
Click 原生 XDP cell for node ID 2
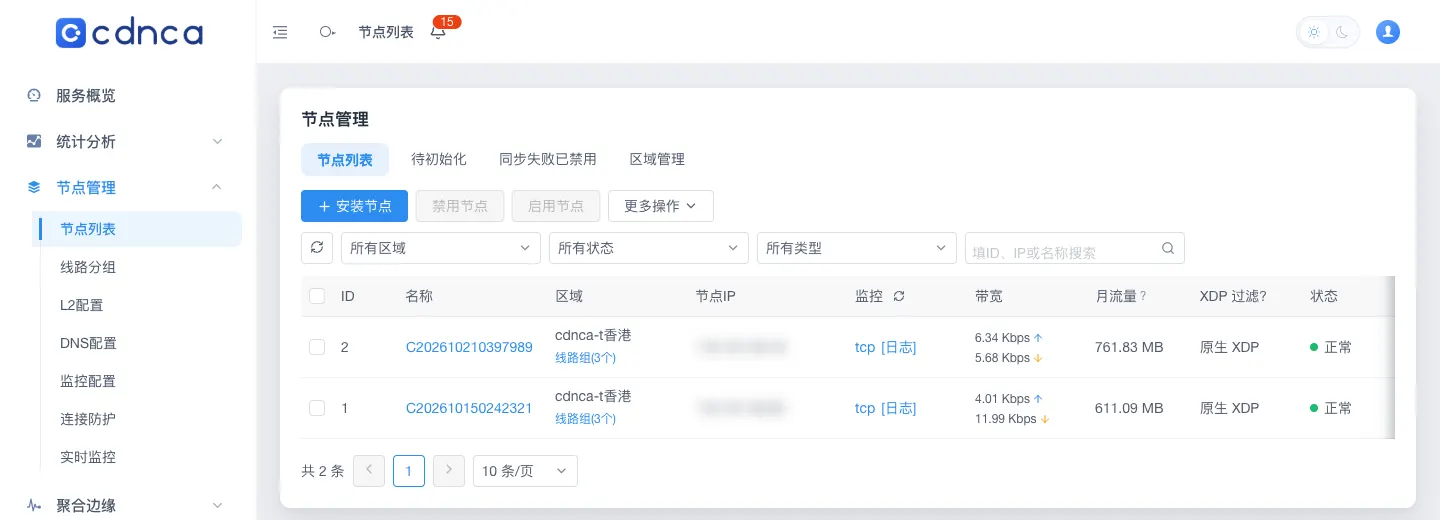(x=1230, y=347)
